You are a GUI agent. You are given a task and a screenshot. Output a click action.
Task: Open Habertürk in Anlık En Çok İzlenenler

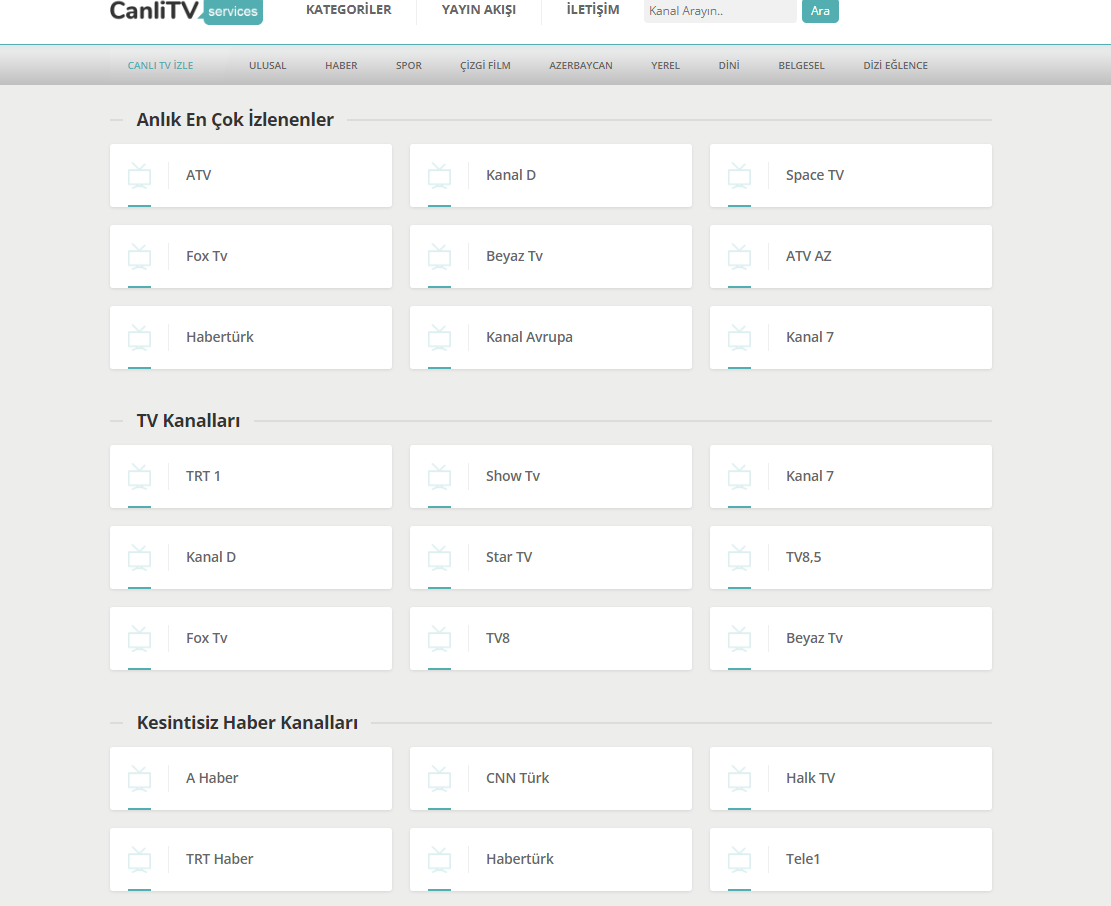click(251, 337)
